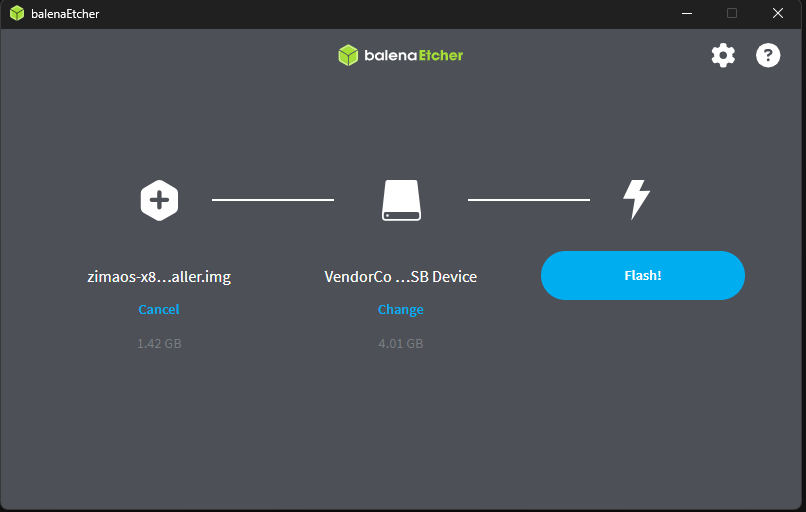Image resolution: width=806 pixels, height=512 pixels.
Task: Click the hexagon plus image source icon
Action: [x=159, y=200]
